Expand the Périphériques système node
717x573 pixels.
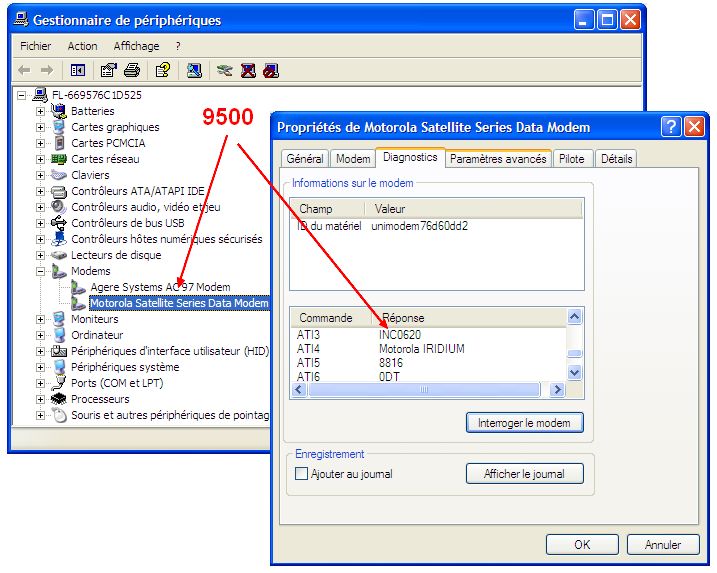[40, 367]
